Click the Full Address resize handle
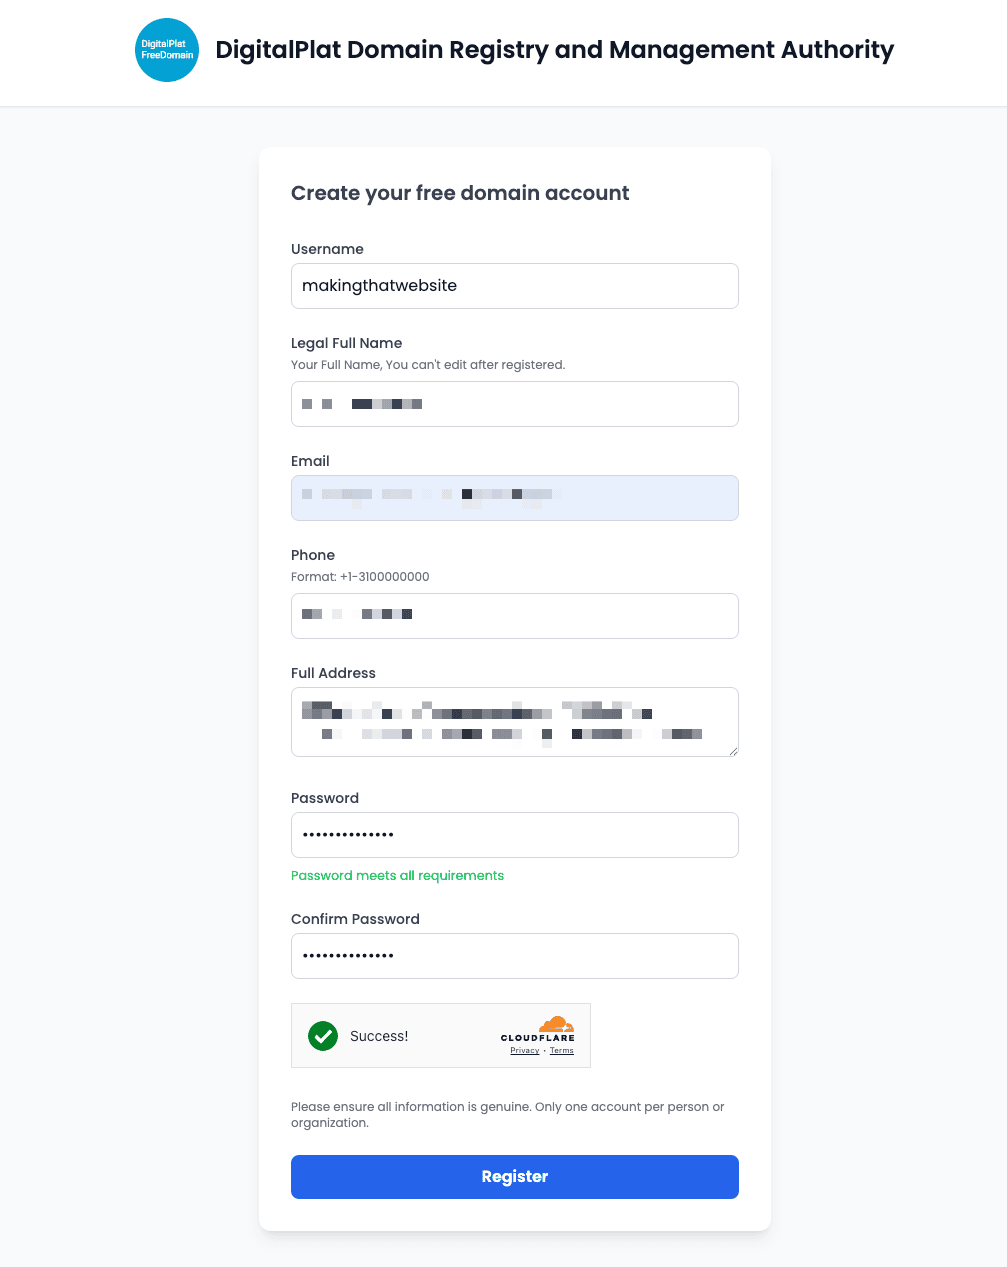Viewport: 1007px width, 1267px height. [x=733, y=752]
